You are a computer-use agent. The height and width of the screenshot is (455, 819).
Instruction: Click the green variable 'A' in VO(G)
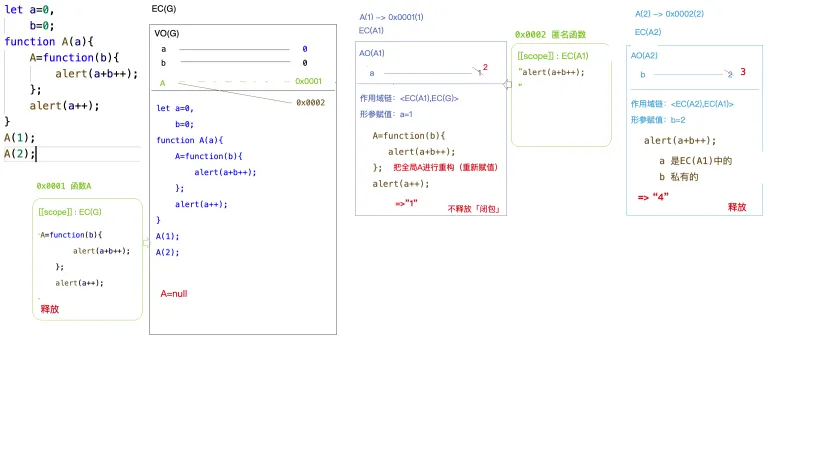(x=162, y=83)
